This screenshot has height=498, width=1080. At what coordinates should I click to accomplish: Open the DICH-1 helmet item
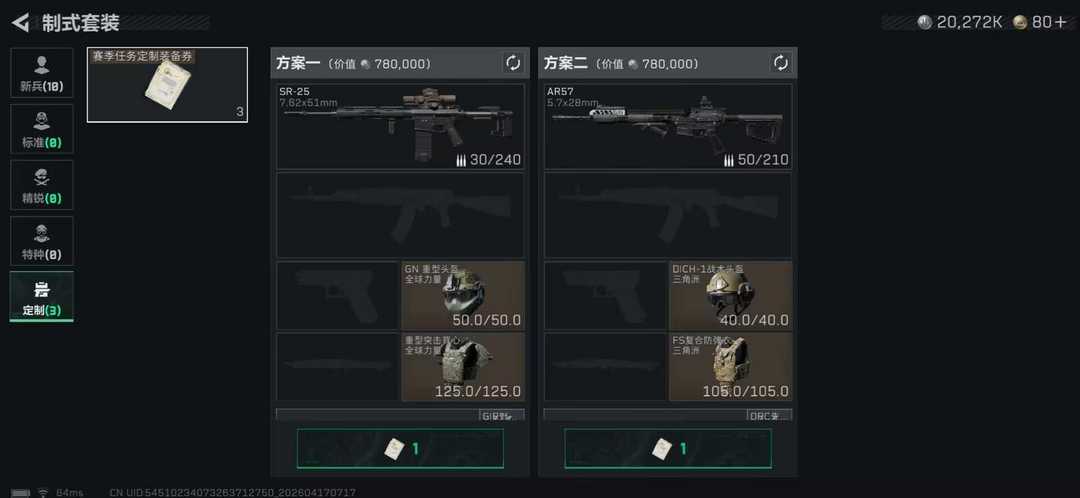coord(731,295)
